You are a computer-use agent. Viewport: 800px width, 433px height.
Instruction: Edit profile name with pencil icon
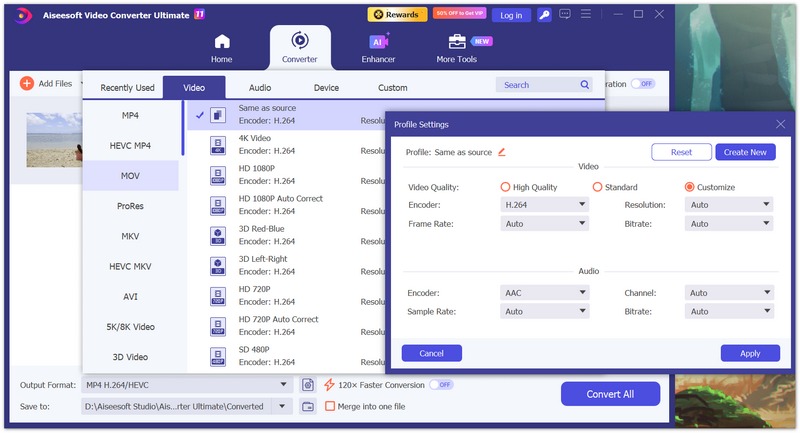point(502,152)
